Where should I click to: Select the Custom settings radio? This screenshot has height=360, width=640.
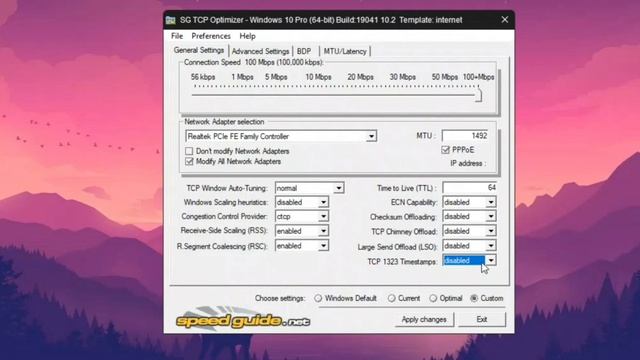[474, 298]
